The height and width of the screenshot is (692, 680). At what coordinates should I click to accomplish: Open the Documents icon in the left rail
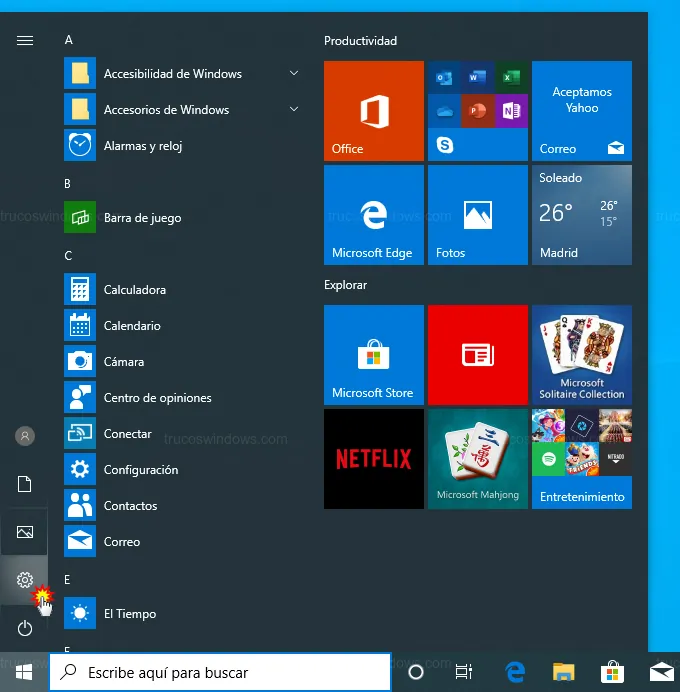pyautogui.click(x=25, y=484)
